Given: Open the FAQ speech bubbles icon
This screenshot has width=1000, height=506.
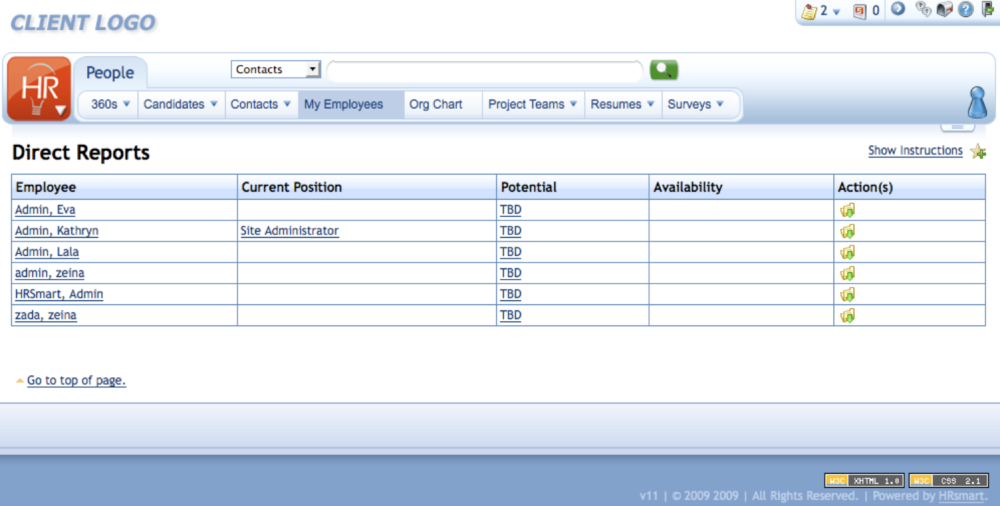Looking at the screenshot, I should pos(922,9).
